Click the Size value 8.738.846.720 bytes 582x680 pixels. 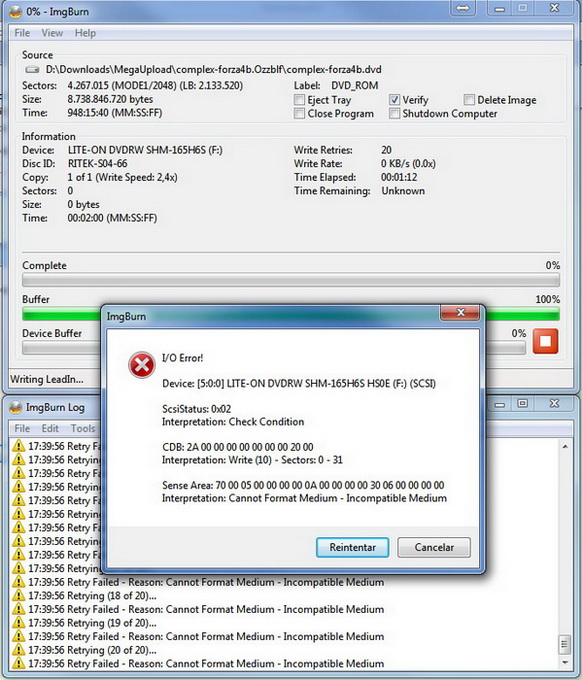tap(110, 99)
